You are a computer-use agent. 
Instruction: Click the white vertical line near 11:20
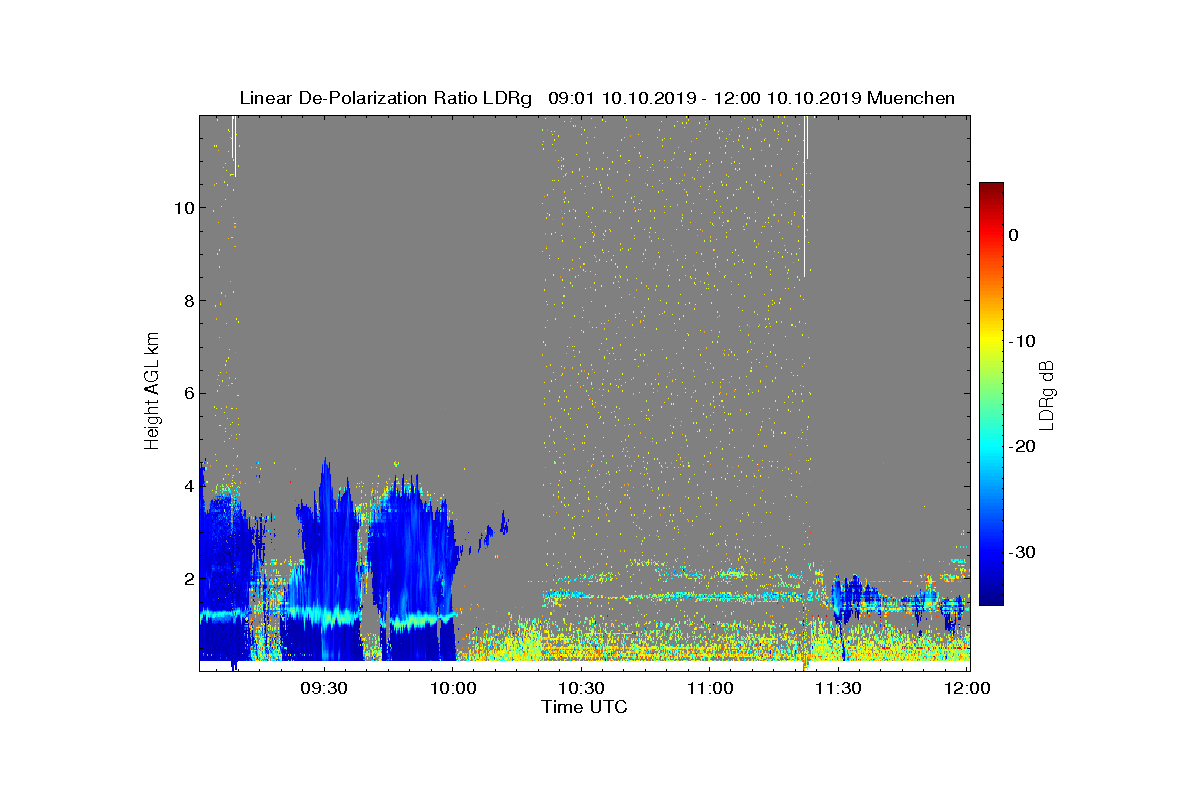(805, 196)
